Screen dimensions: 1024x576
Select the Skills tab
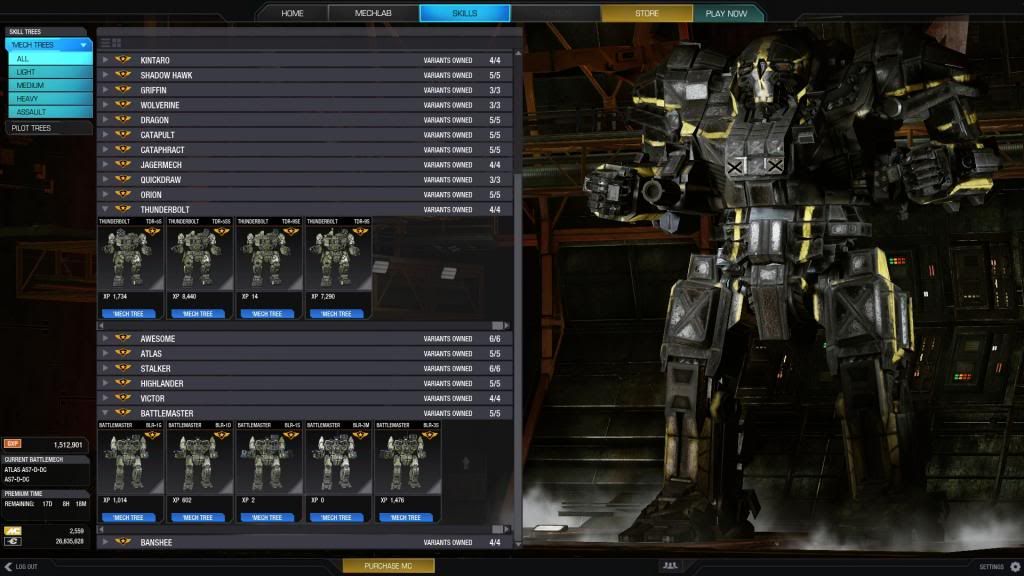464,13
